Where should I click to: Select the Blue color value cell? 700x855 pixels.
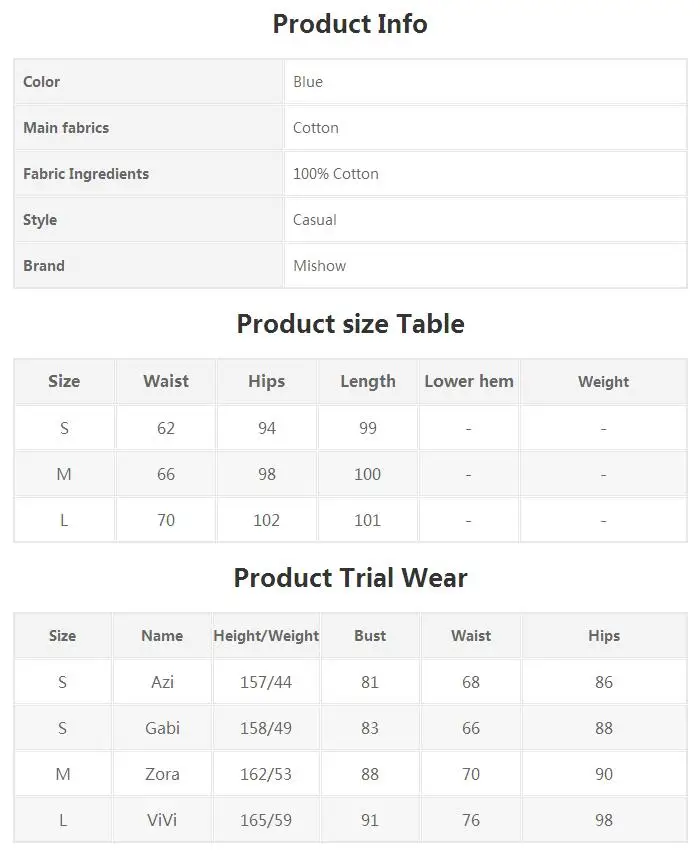point(485,82)
